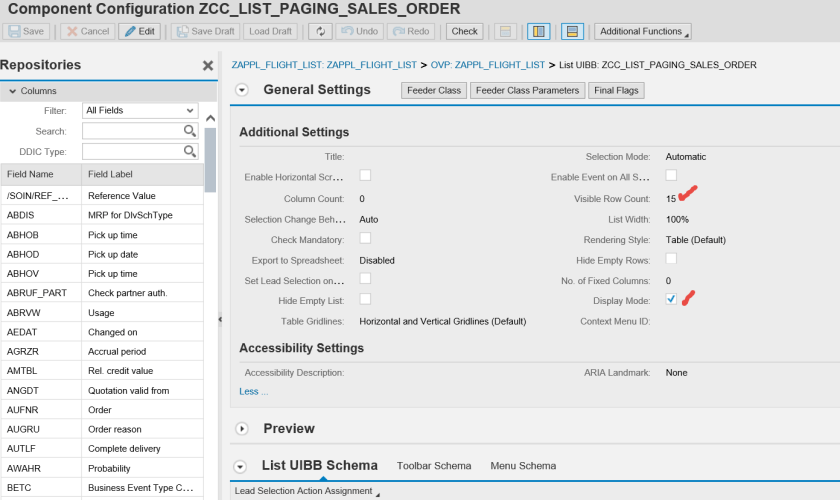The width and height of the screenshot is (840, 500).
Task: Open Lead Selection Action Assignment menu
Action: click(307, 491)
